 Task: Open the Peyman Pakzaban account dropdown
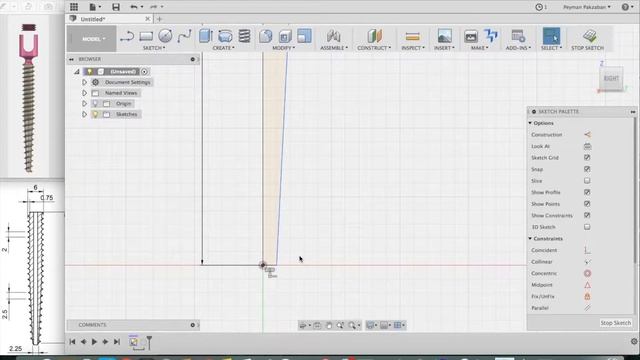pos(587,7)
